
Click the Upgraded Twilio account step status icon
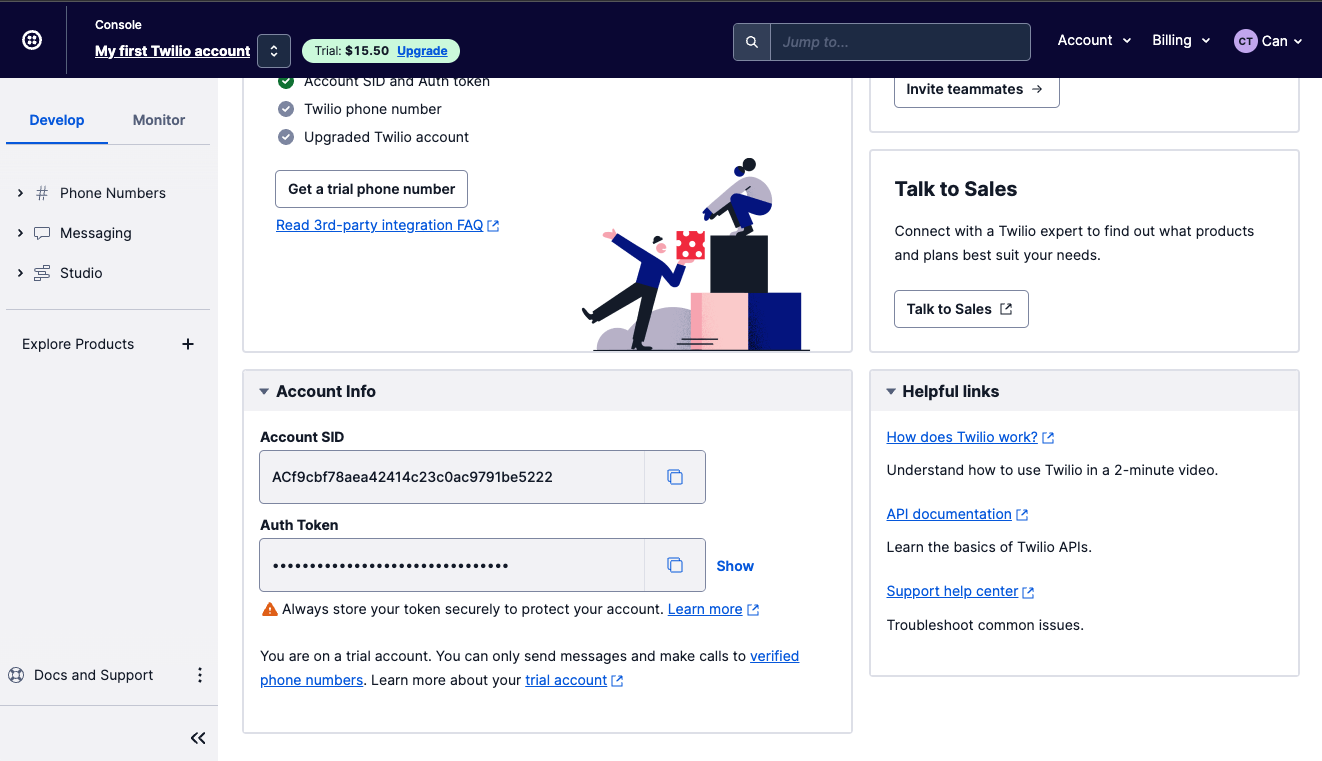(286, 137)
